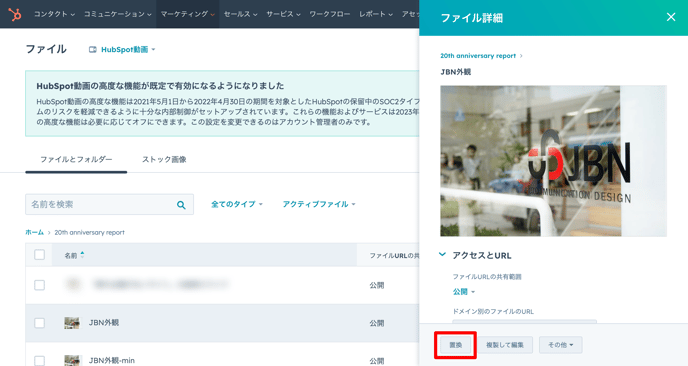The width and height of the screenshot is (688, 366).
Task: Toggle the select-all checkbox in header
Action: (39, 255)
